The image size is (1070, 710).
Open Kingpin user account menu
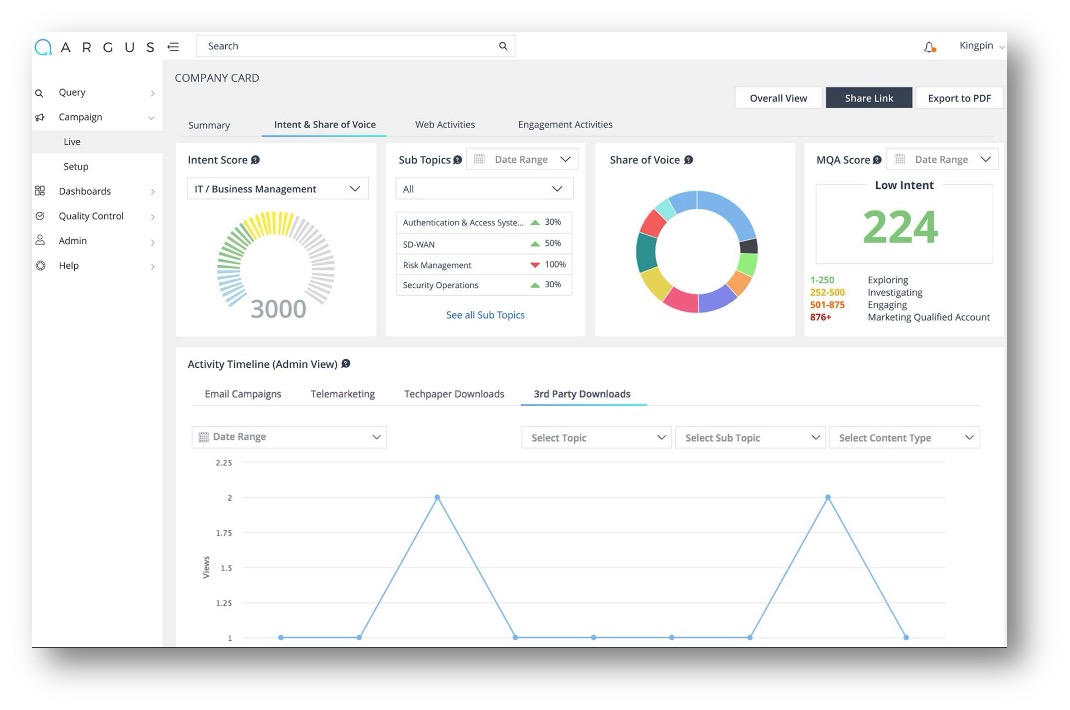tap(981, 46)
